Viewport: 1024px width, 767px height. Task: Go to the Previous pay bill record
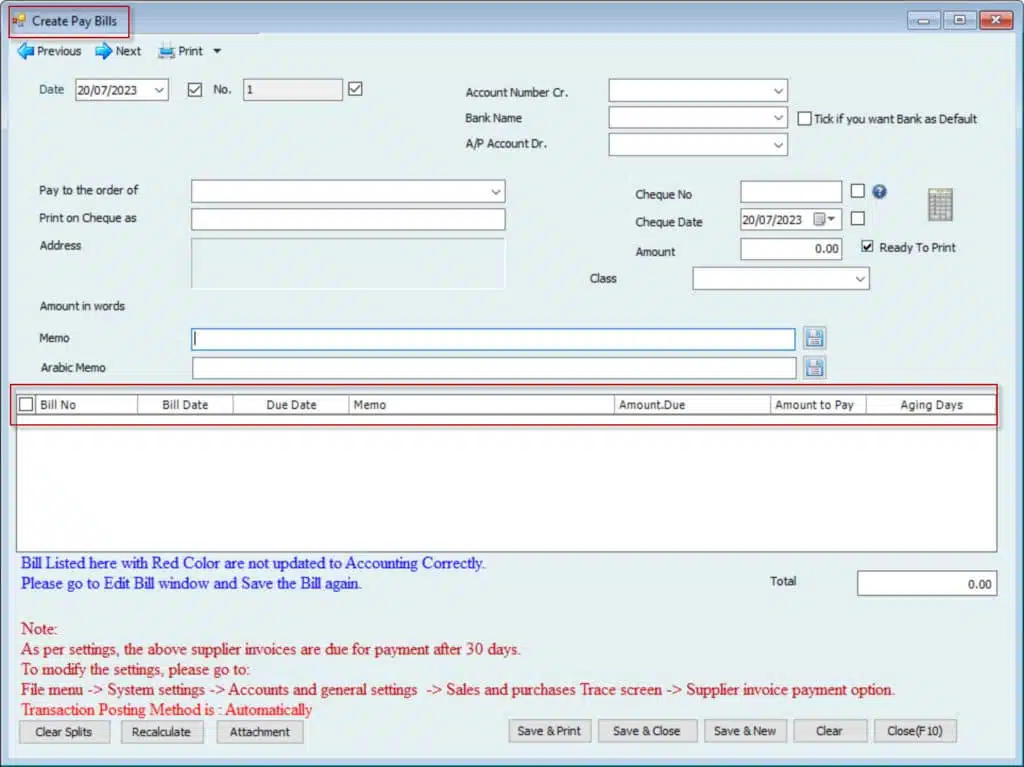(x=49, y=51)
